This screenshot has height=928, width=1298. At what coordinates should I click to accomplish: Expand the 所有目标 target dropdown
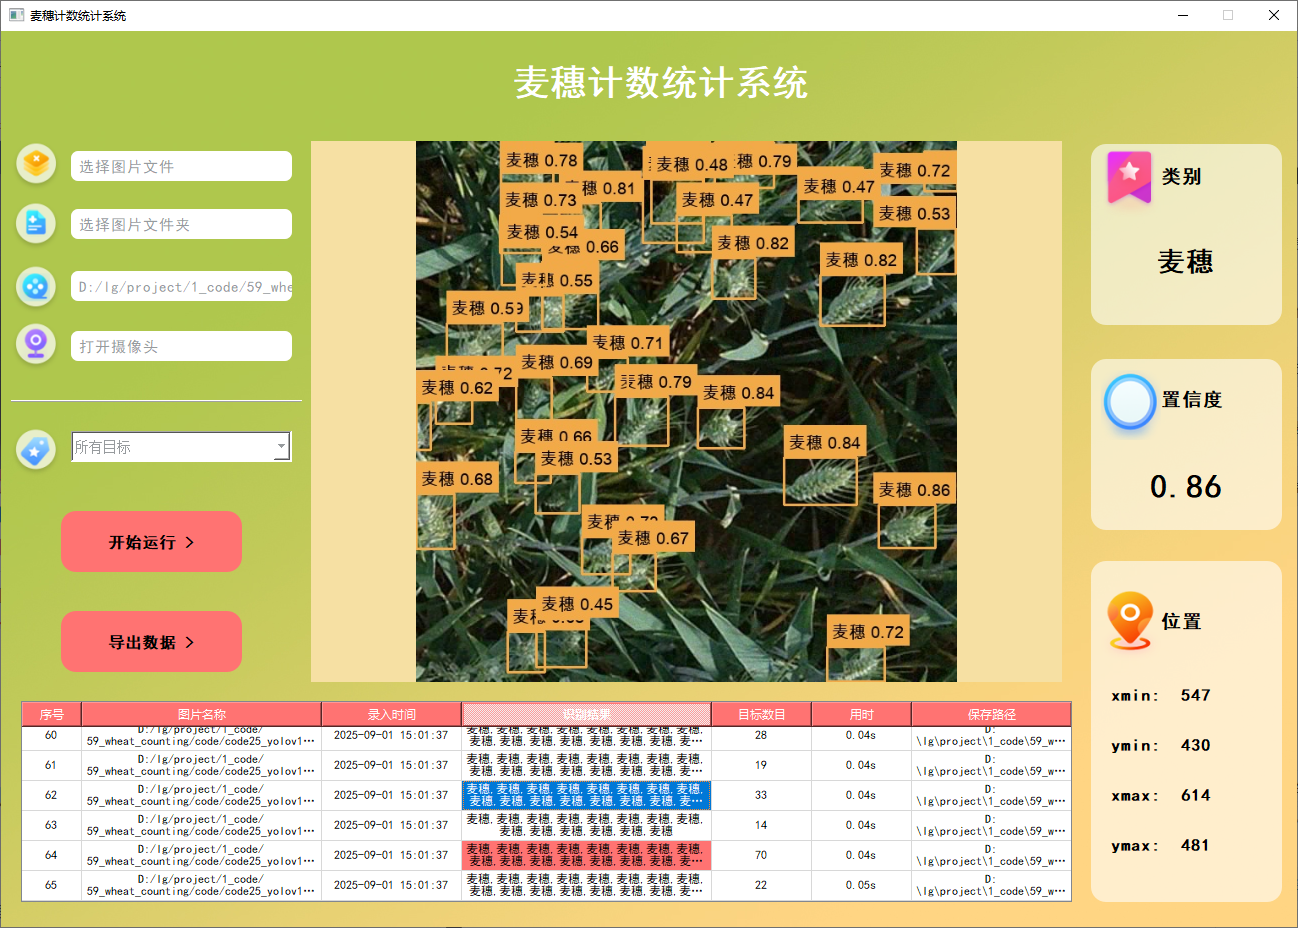click(x=181, y=447)
